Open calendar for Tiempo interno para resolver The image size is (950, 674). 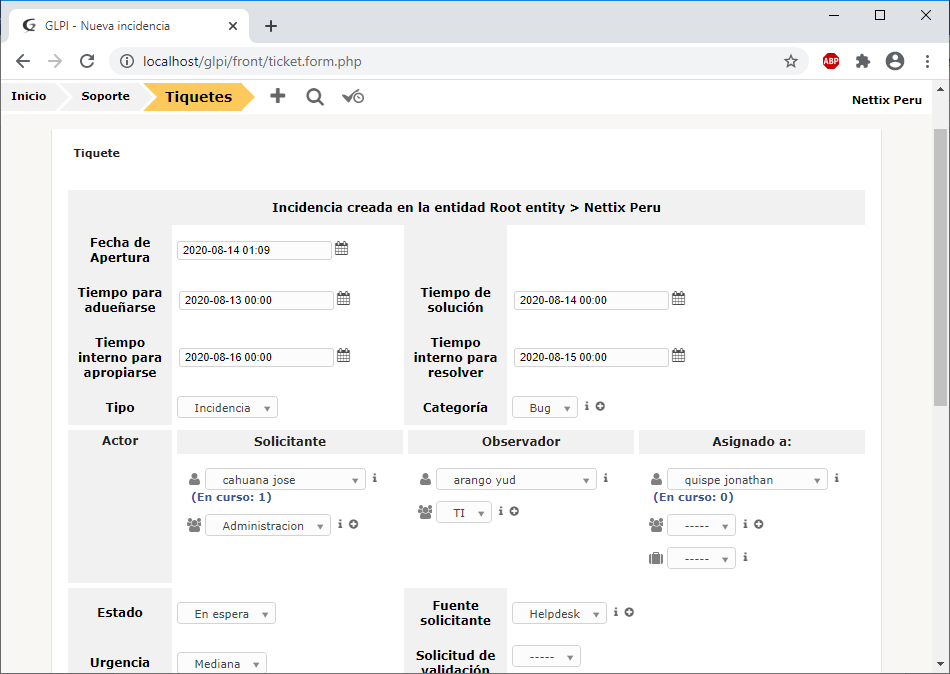pos(678,356)
